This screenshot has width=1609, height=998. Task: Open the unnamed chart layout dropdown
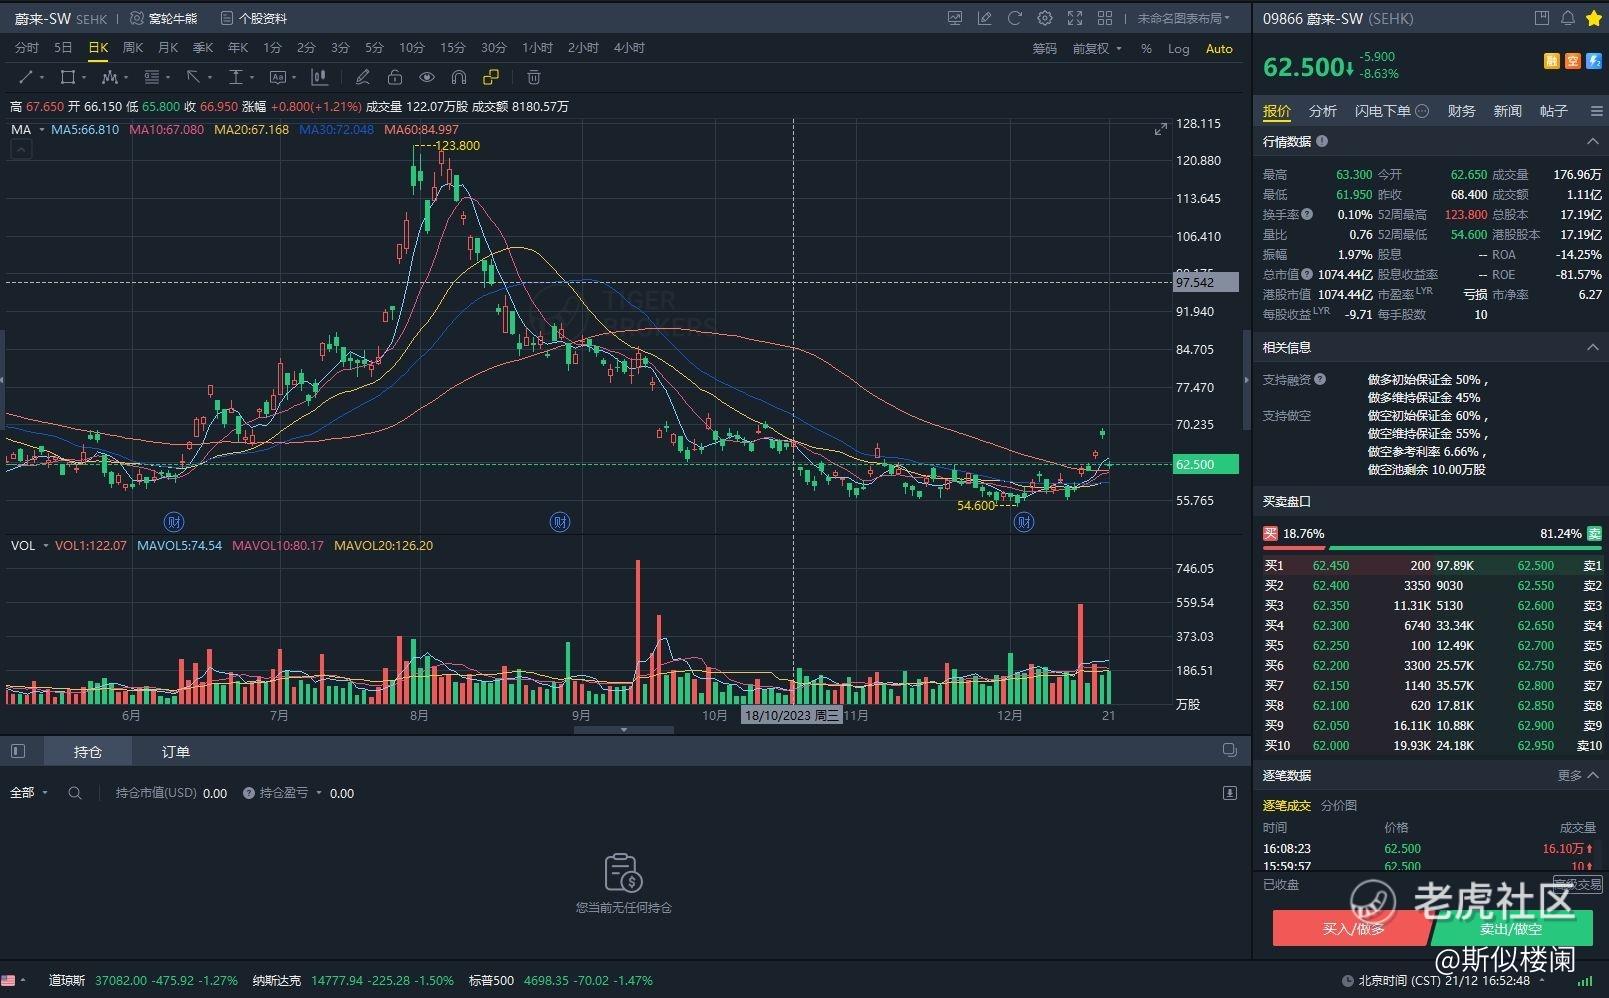[1184, 18]
